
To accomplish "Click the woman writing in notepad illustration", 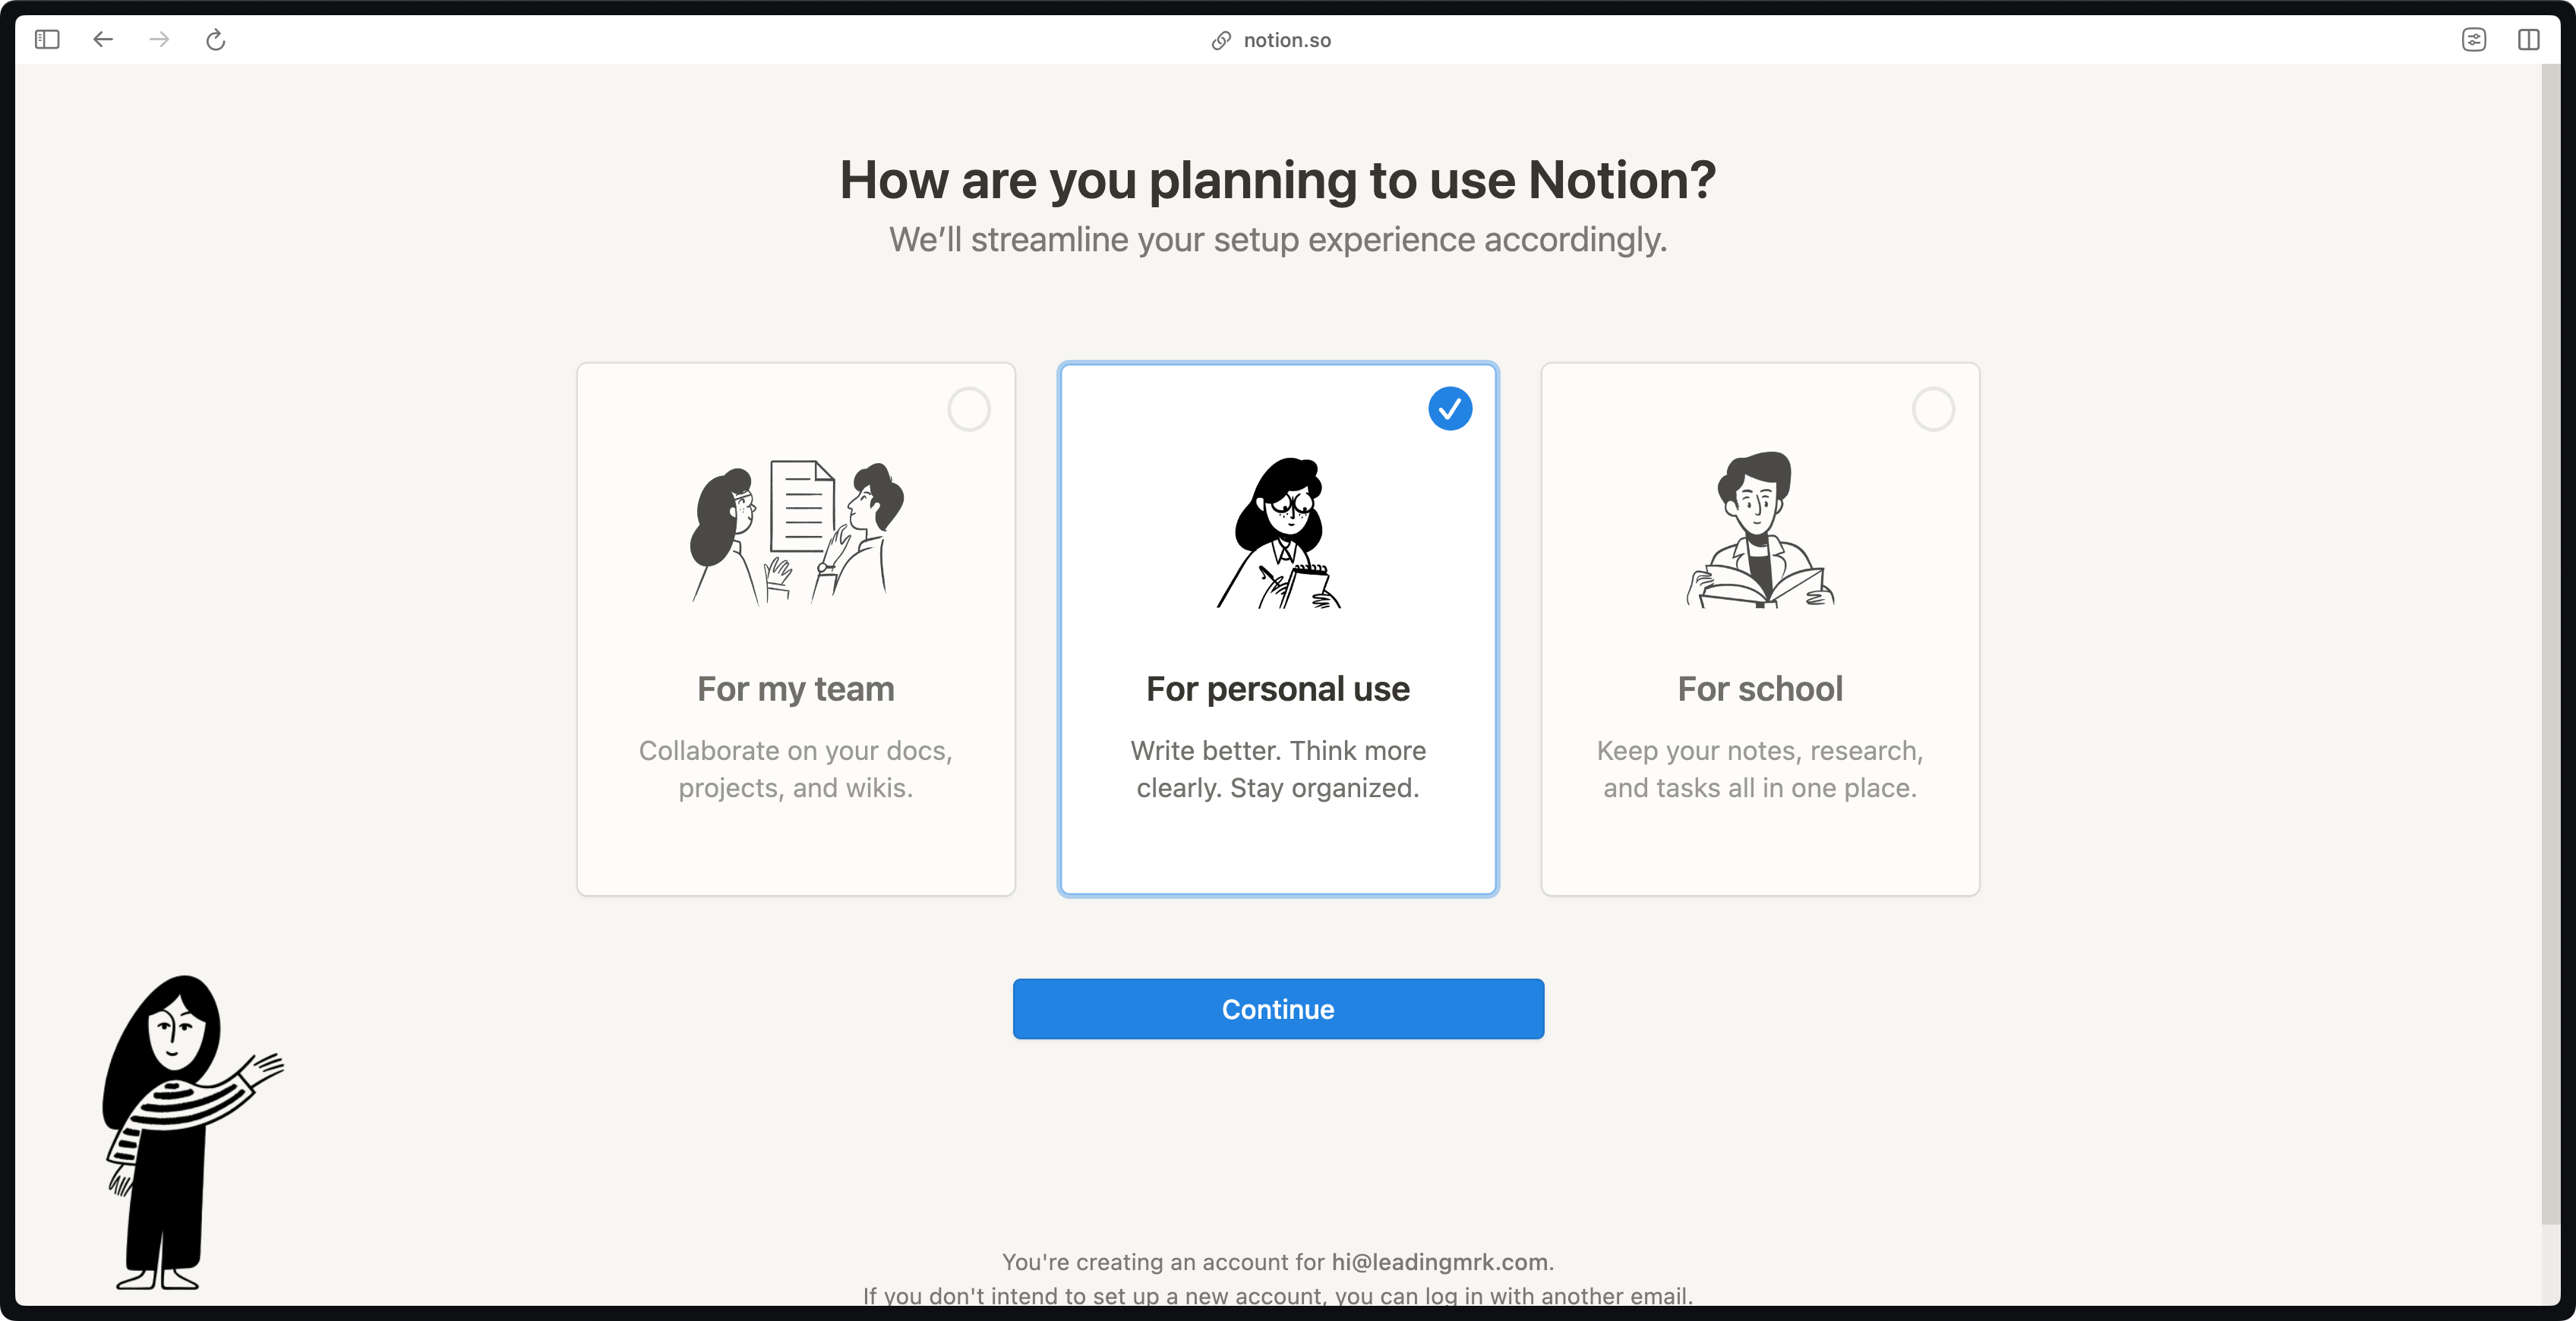I will (1279, 532).
